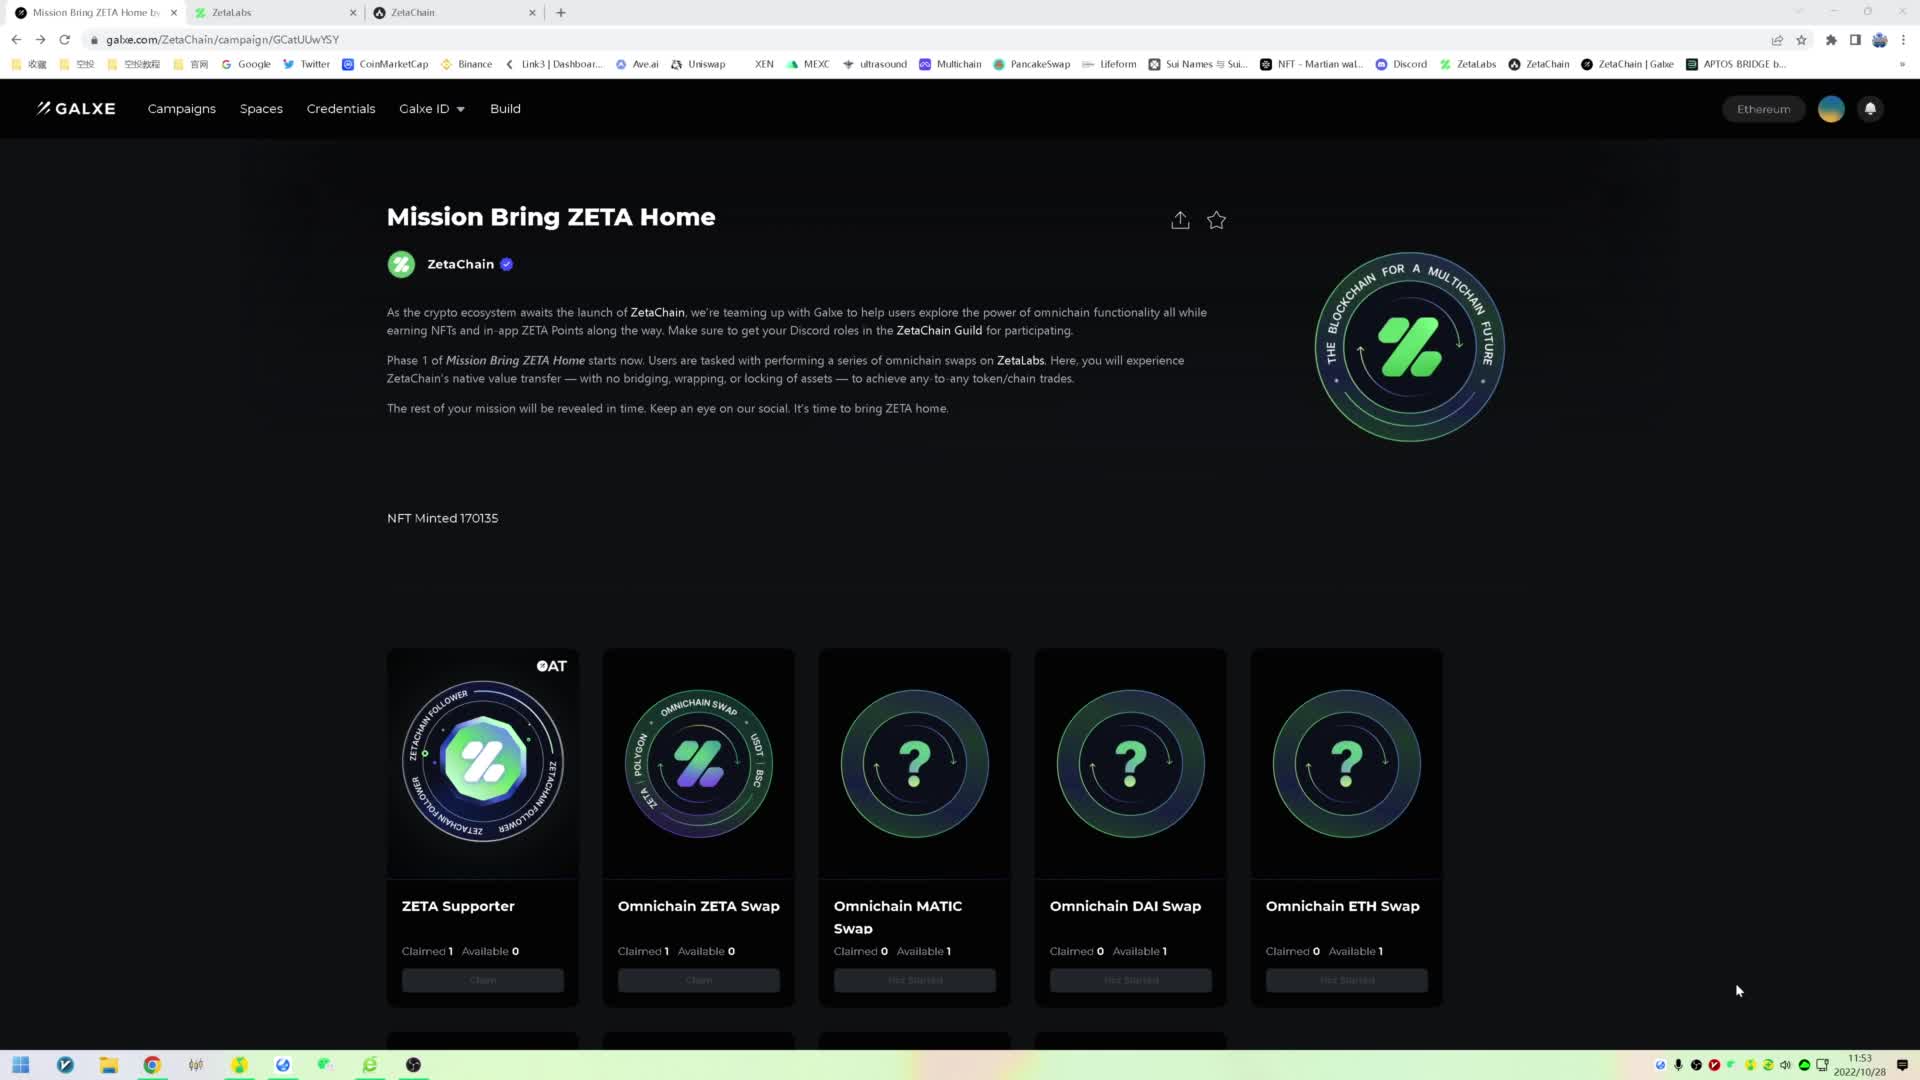Open the Ethereum network selector
The width and height of the screenshot is (1920, 1080).
pyautogui.click(x=1763, y=109)
